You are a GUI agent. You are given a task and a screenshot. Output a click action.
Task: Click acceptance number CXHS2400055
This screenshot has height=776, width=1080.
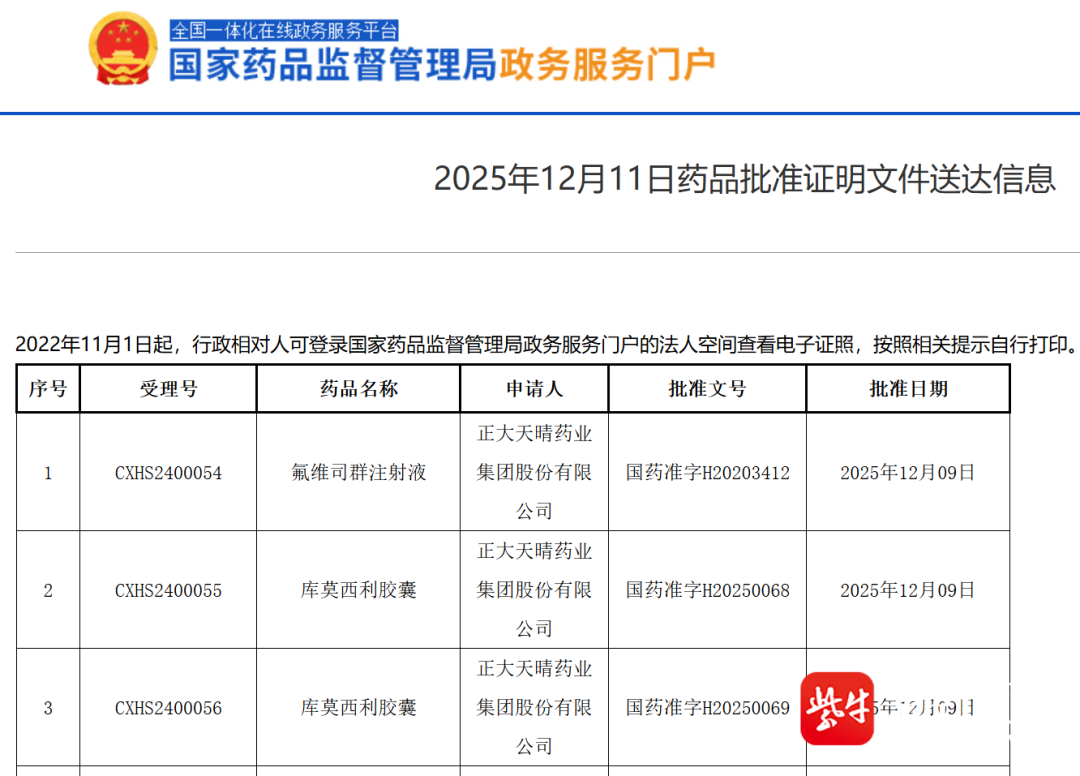click(x=168, y=591)
